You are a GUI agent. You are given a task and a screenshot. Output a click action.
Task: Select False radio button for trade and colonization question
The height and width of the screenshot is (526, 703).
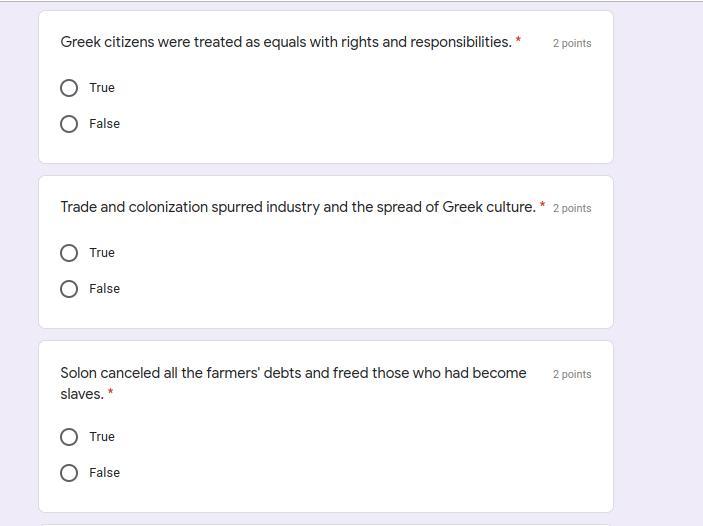(x=69, y=289)
